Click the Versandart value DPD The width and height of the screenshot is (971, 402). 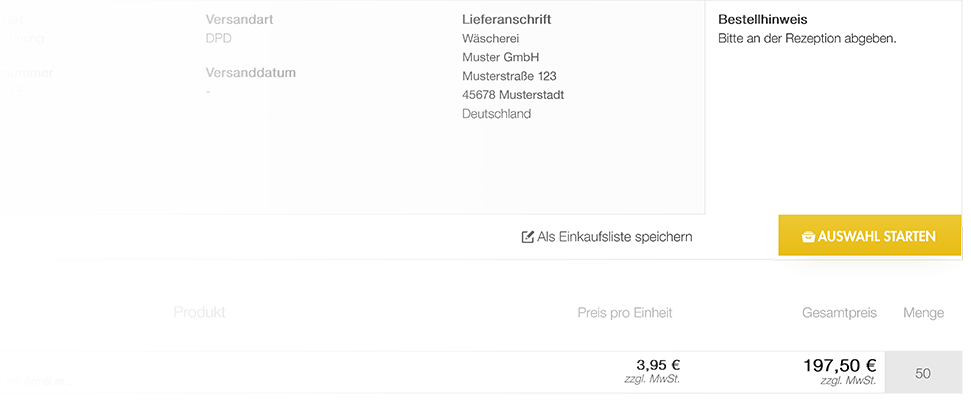(x=219, y=38)
